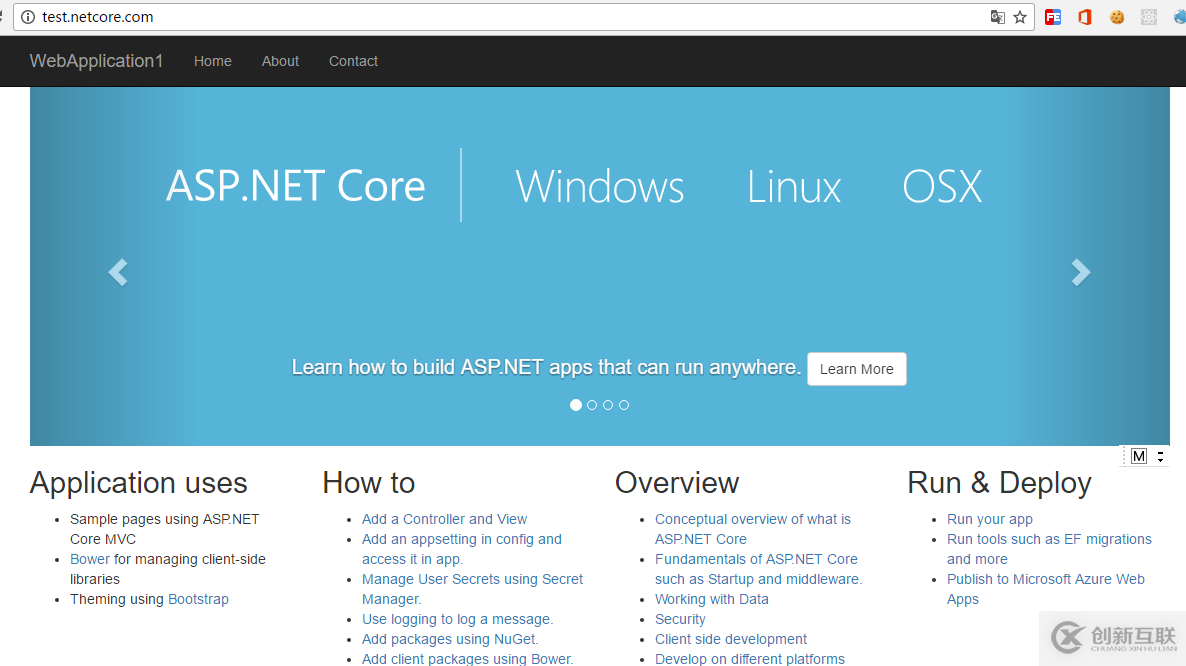
Task: Click the Linux text in banner
Action: [x=794, y=187]
